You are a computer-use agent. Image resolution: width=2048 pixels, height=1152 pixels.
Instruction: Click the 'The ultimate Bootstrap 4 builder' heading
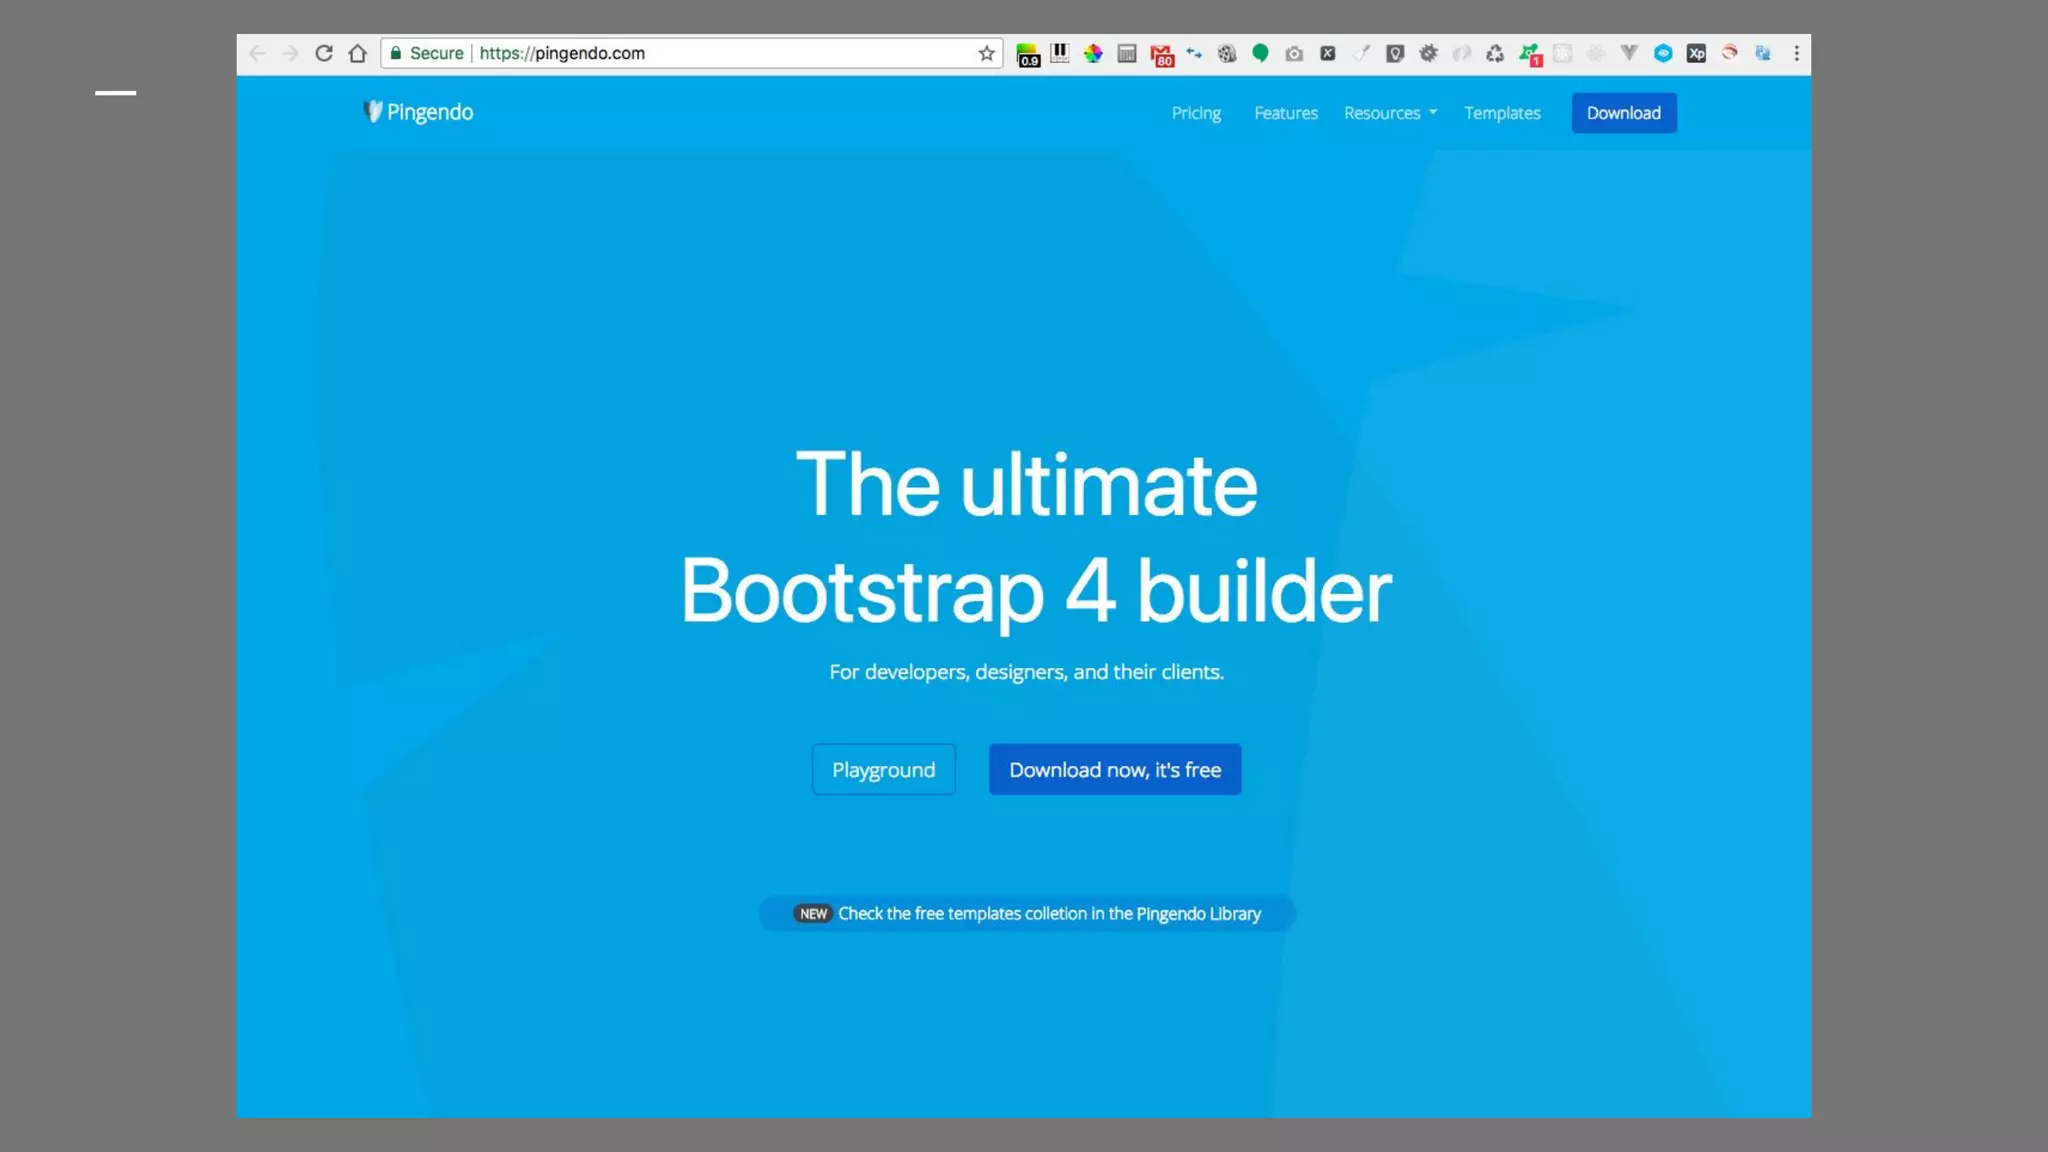1035,538
